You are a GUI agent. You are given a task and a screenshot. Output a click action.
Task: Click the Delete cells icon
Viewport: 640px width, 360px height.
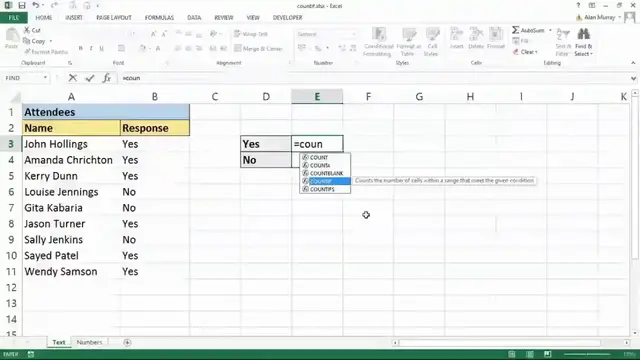476,34
